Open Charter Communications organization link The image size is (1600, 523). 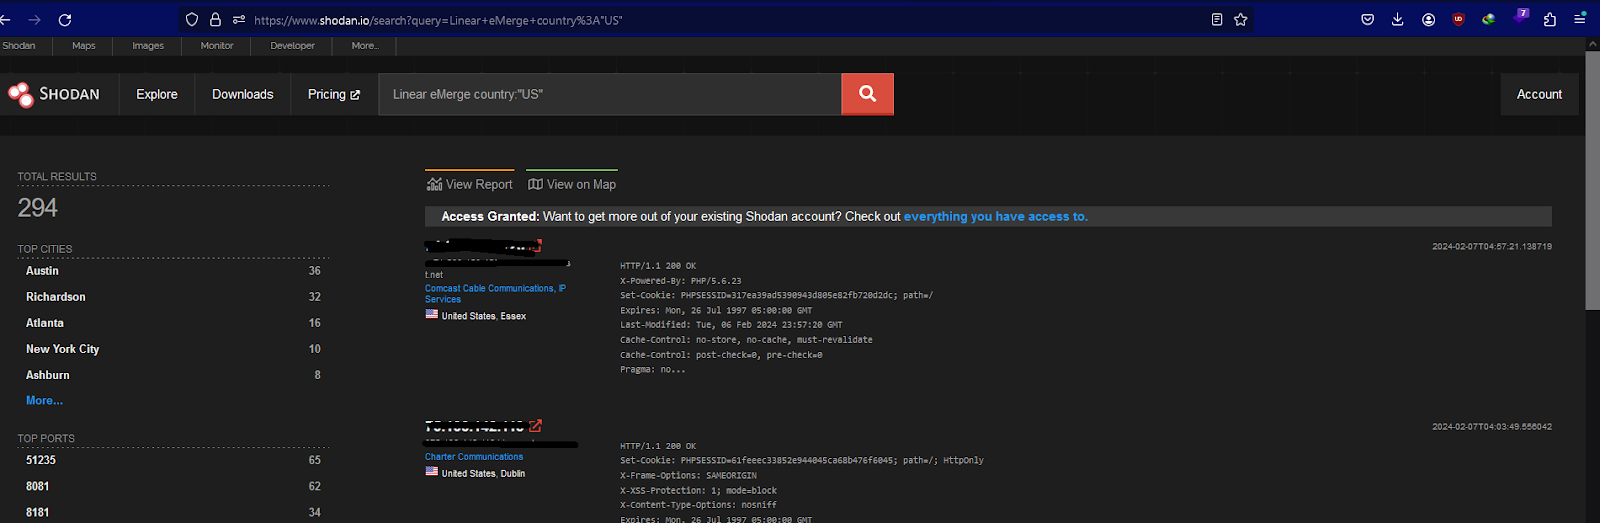click(x=474, y=456)
